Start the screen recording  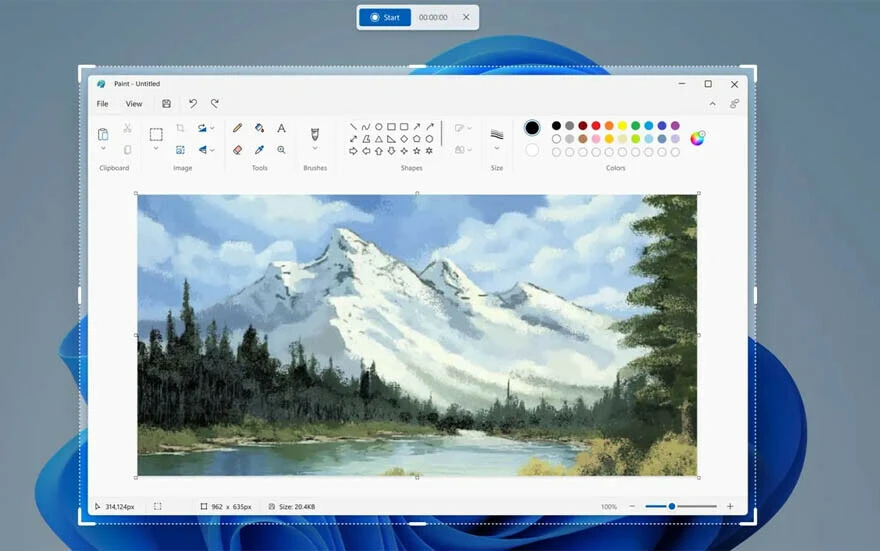point(385,17)
